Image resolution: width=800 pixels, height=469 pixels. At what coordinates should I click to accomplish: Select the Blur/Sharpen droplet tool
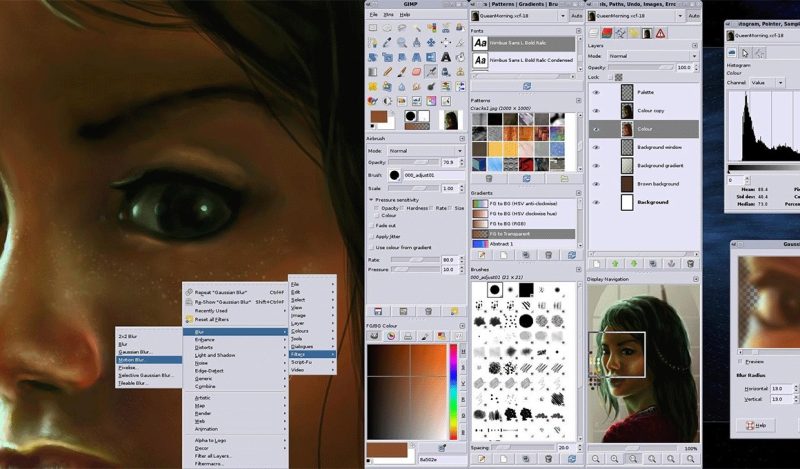pyautogui.click(x=402, y=87)
